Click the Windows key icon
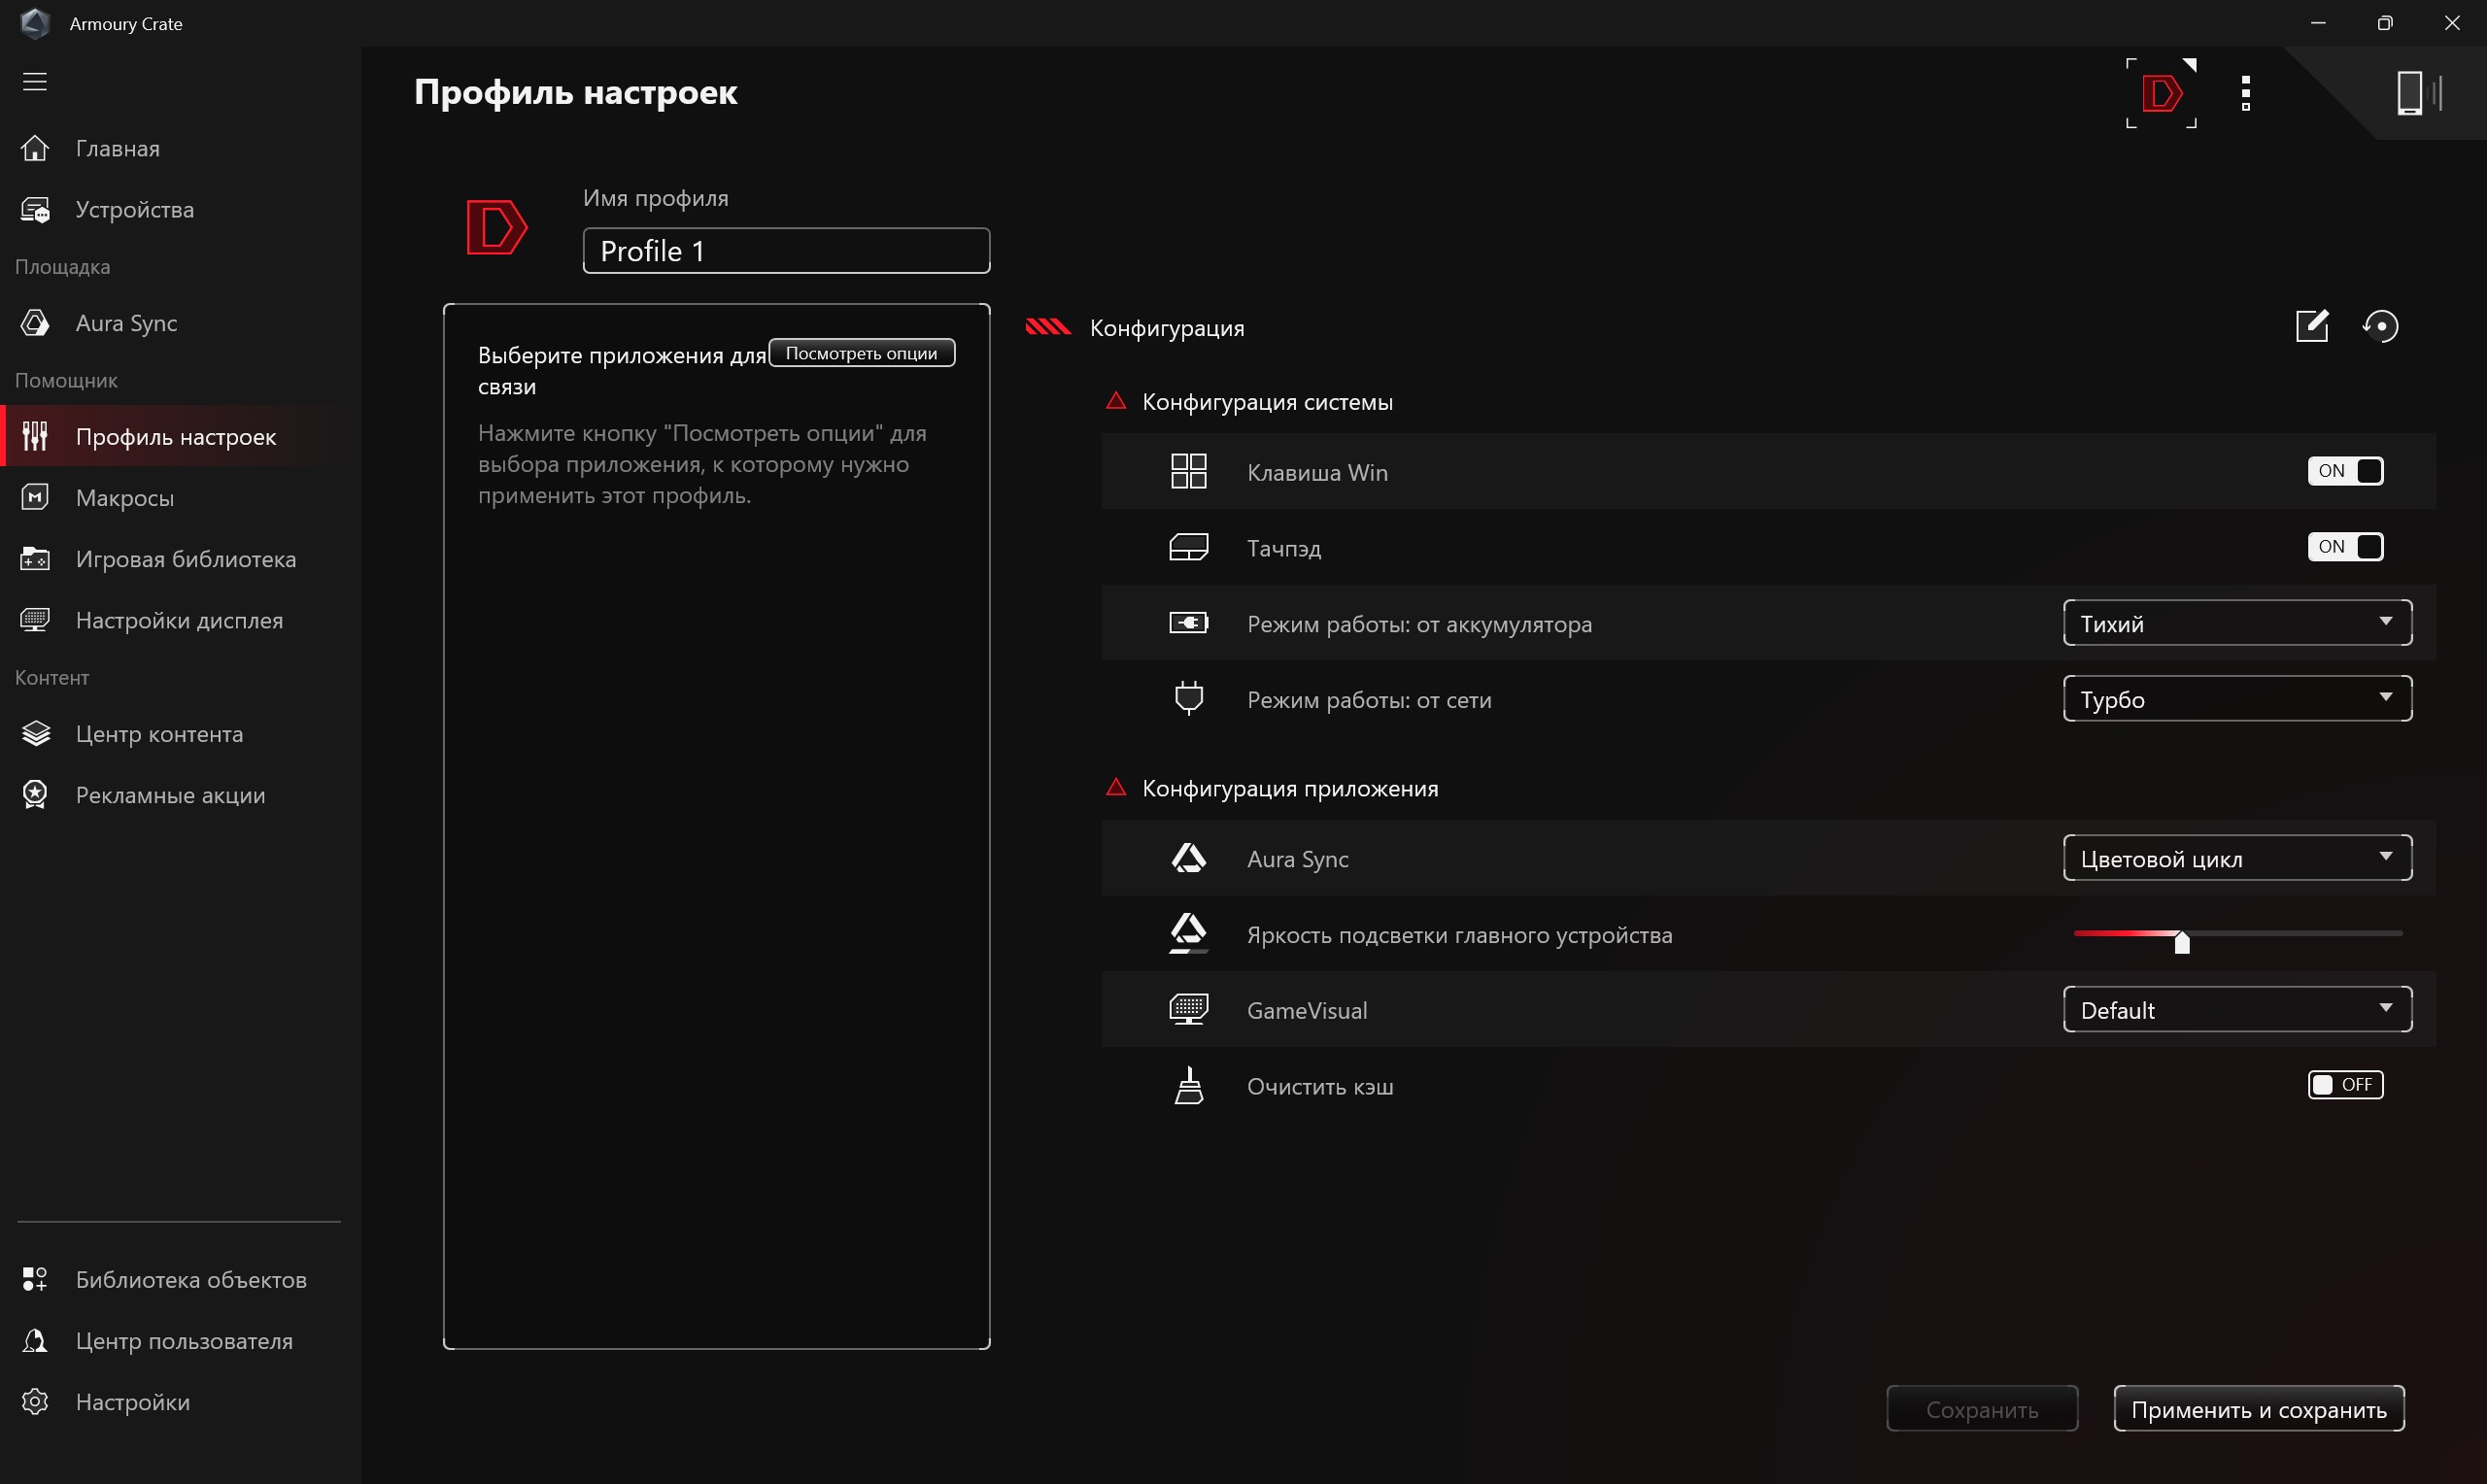Image resolution: width=2487 pixels, height=1484 pixels. pos(1189,471)
